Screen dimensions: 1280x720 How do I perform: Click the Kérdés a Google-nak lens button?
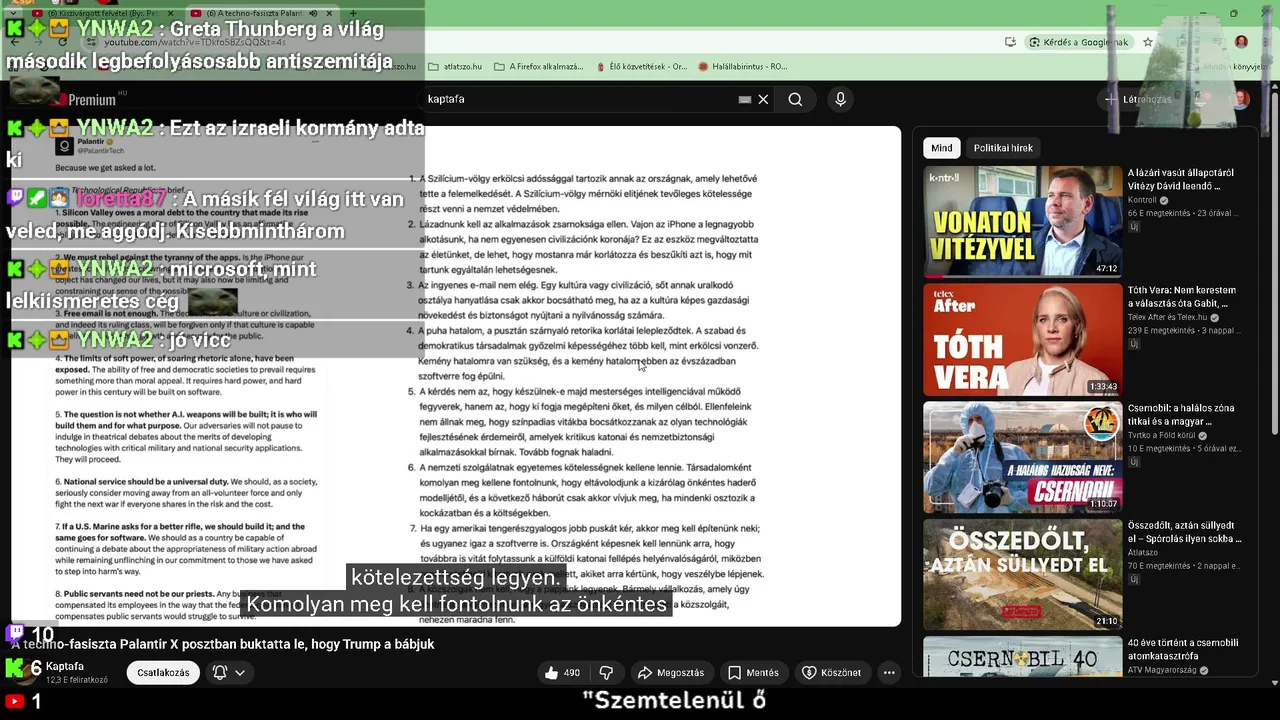(x=1079, y=42)
